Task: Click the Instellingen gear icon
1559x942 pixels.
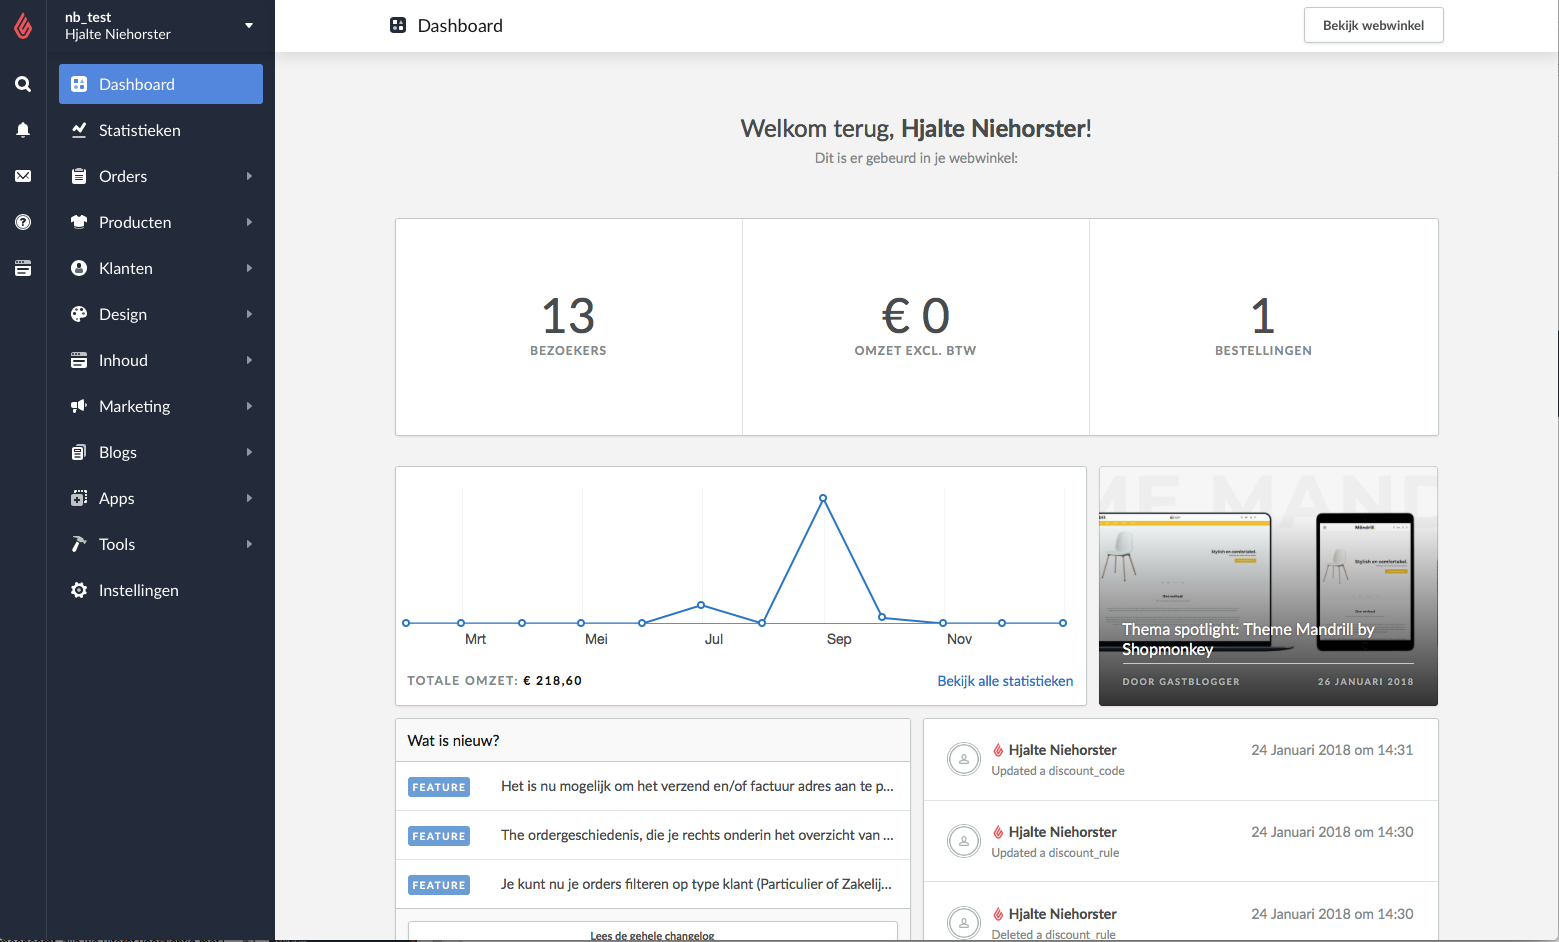Action: (79, 590)
